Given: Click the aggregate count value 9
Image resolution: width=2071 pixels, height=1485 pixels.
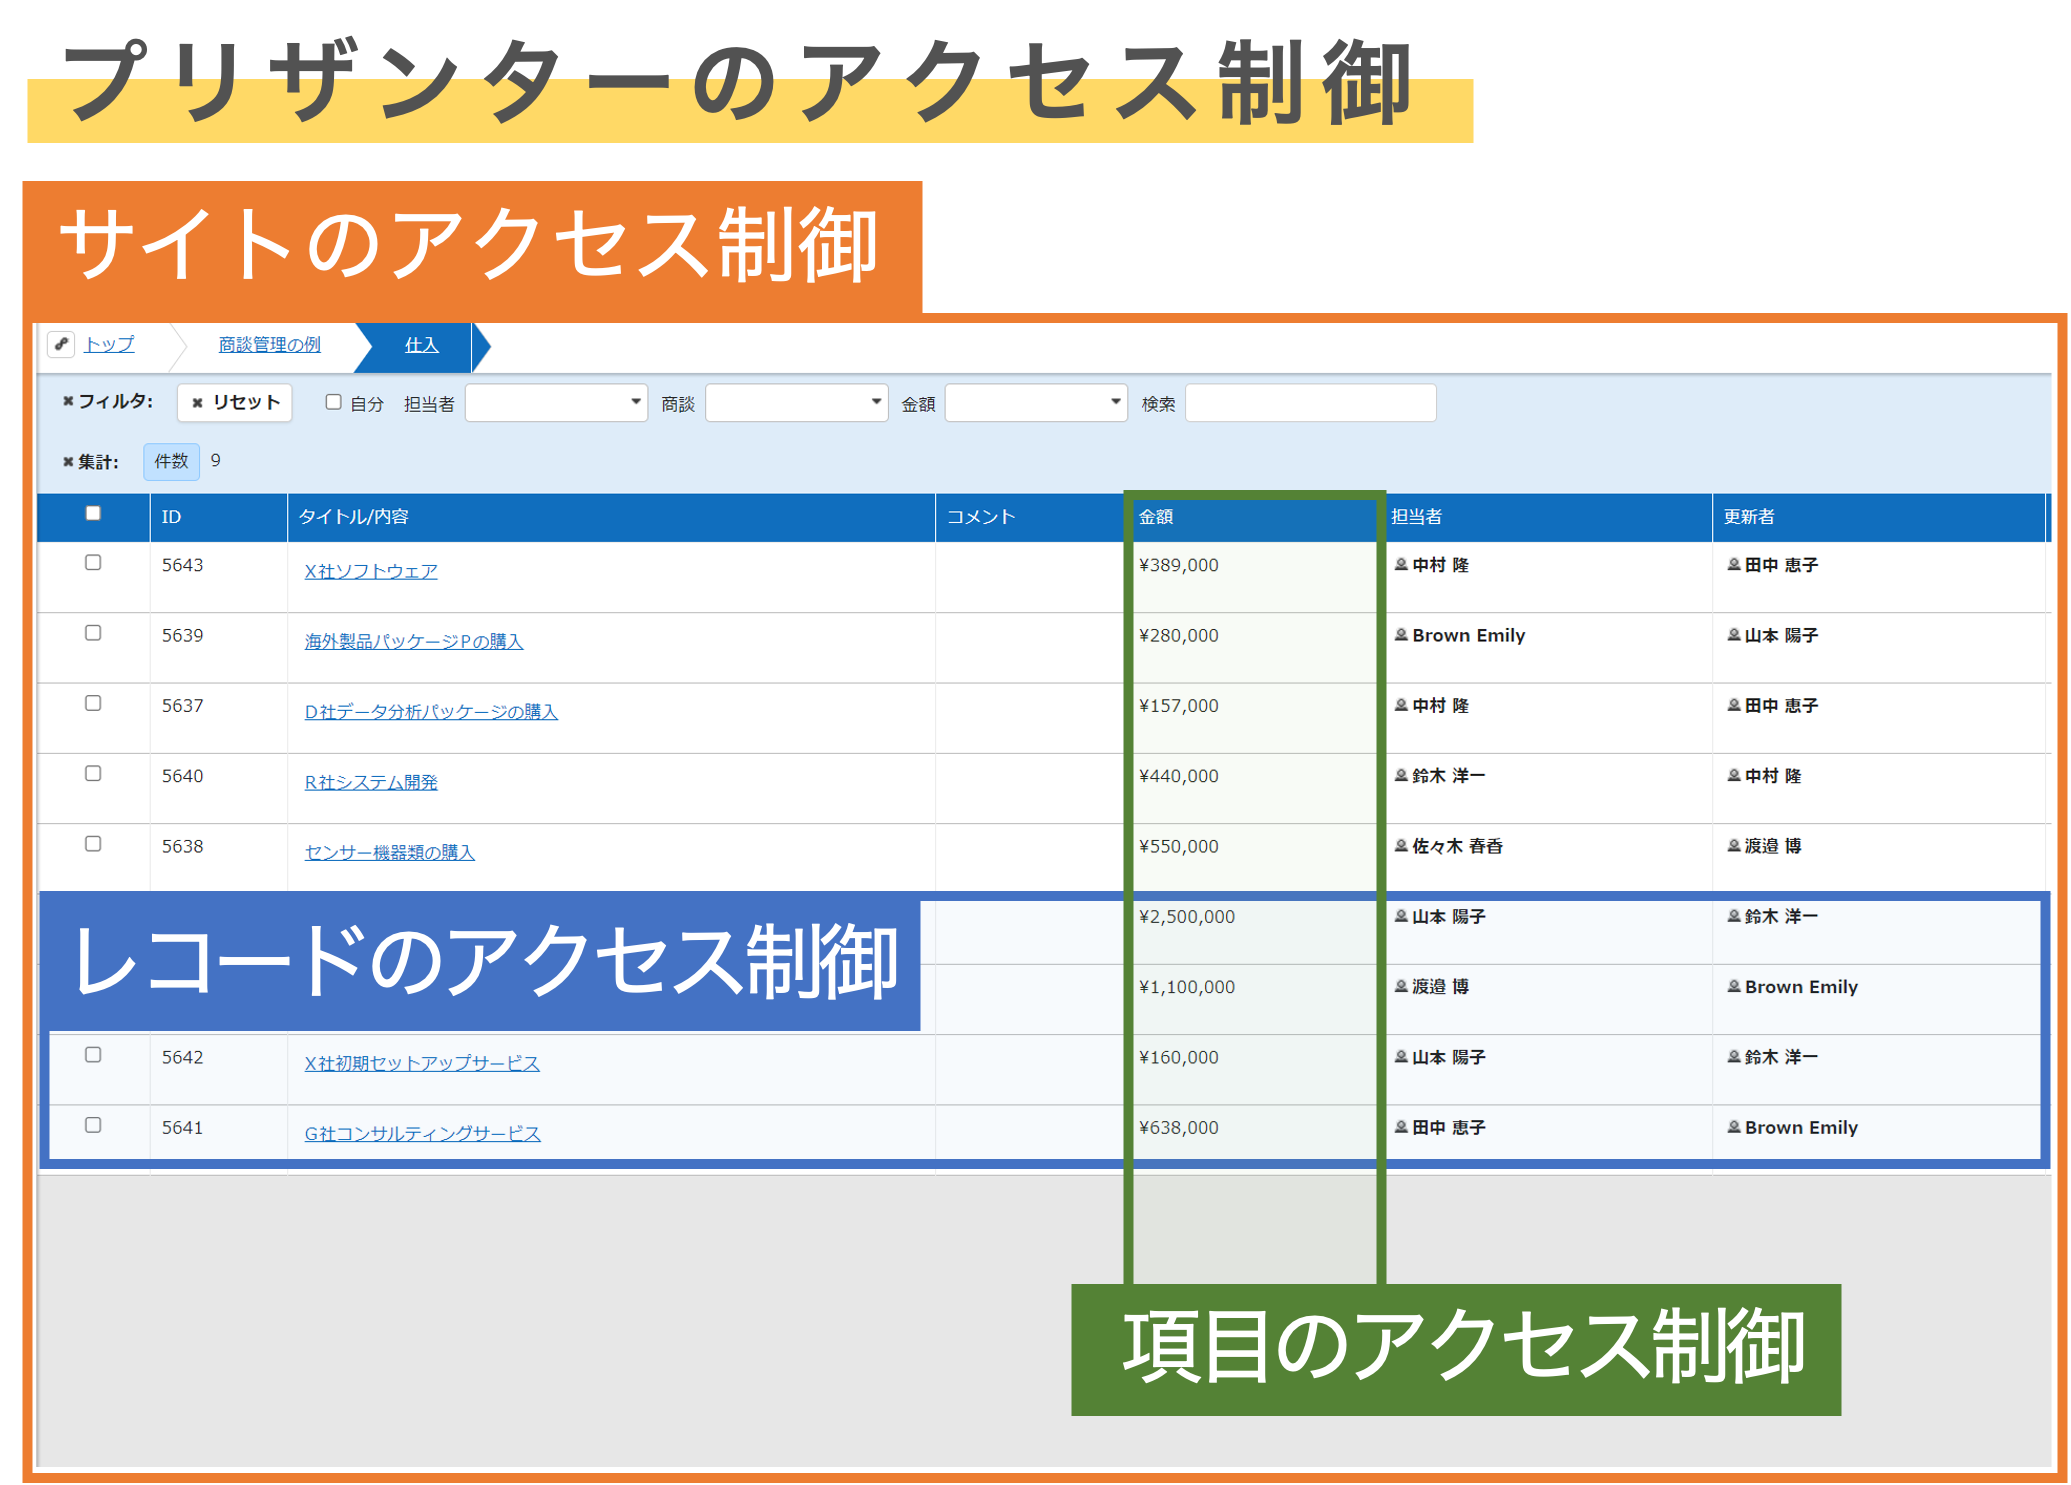Looking at the screenshot, I should point(215,461).
